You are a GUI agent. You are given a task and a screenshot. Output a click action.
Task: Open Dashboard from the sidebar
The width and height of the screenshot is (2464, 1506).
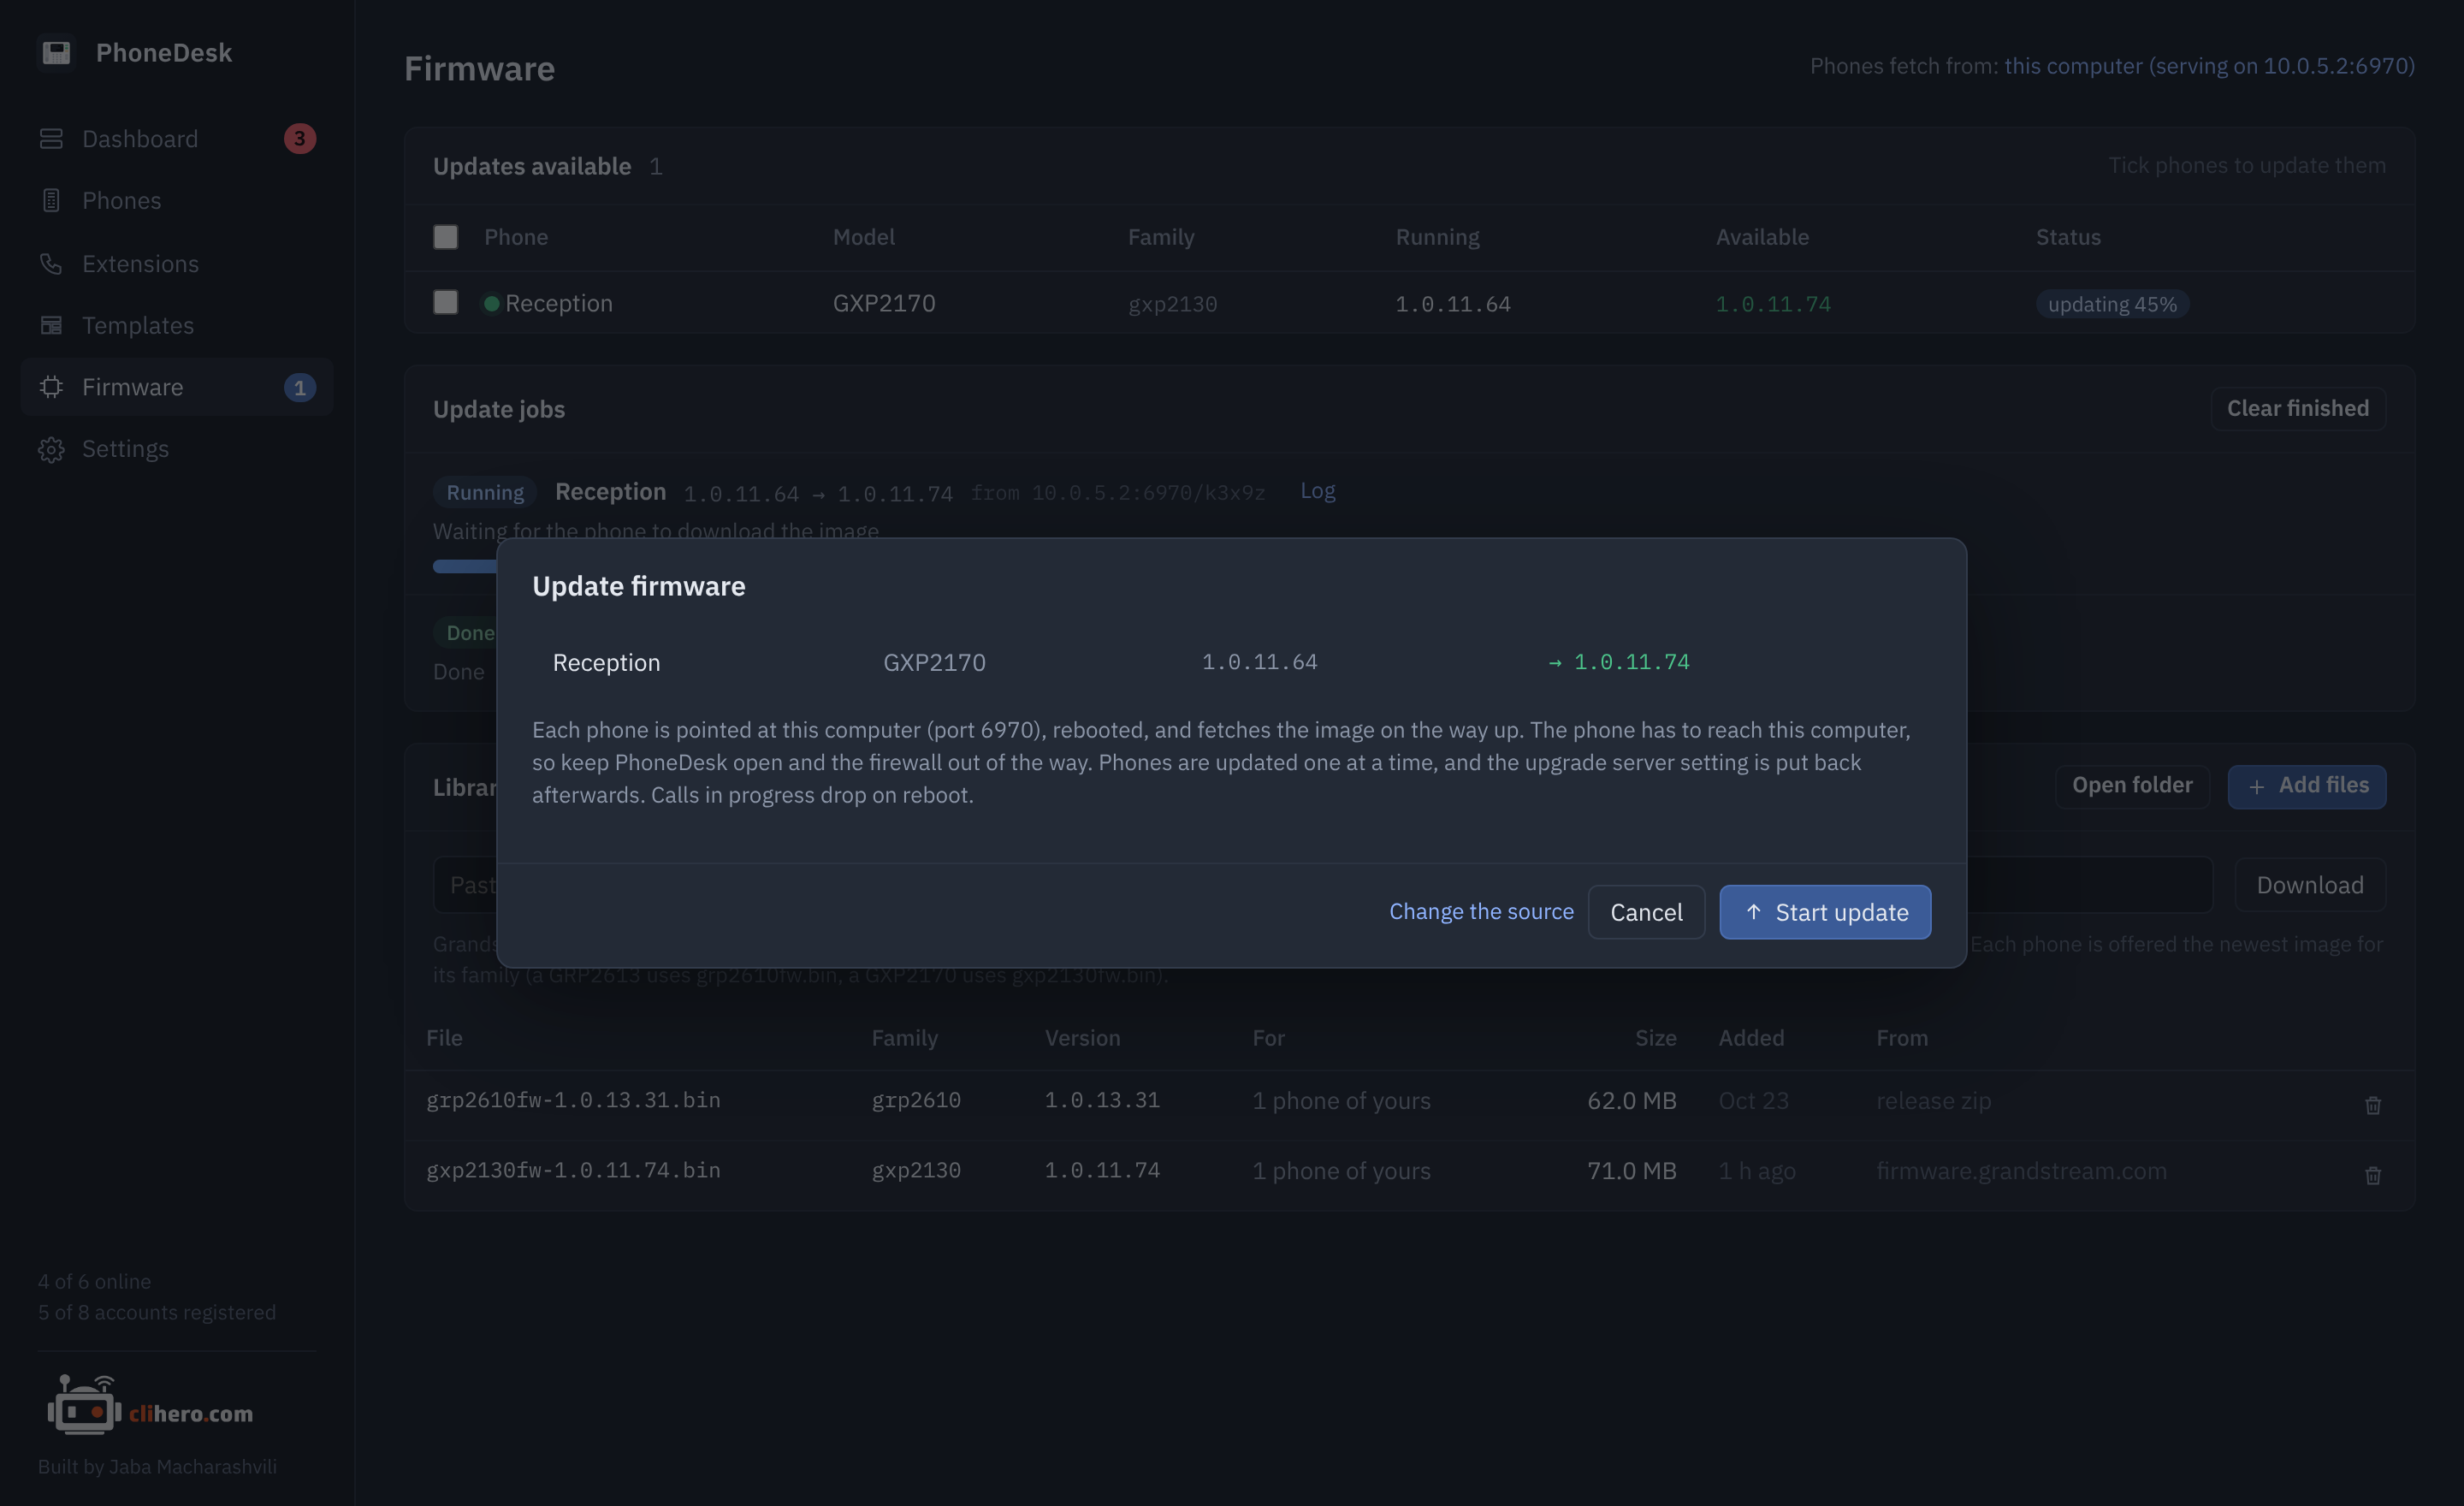177,139
